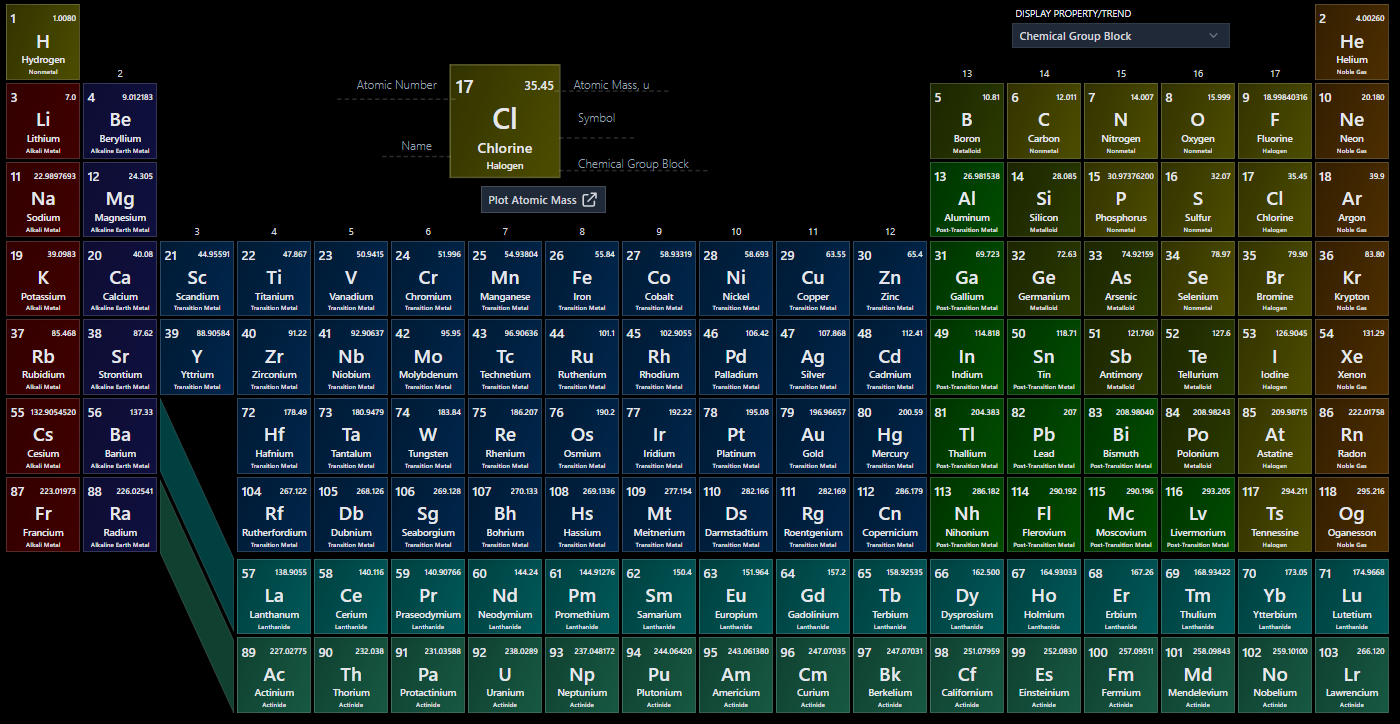Select the Gadolinium tile
Viewport: 1400px width, 724px height.
[813, 597]
